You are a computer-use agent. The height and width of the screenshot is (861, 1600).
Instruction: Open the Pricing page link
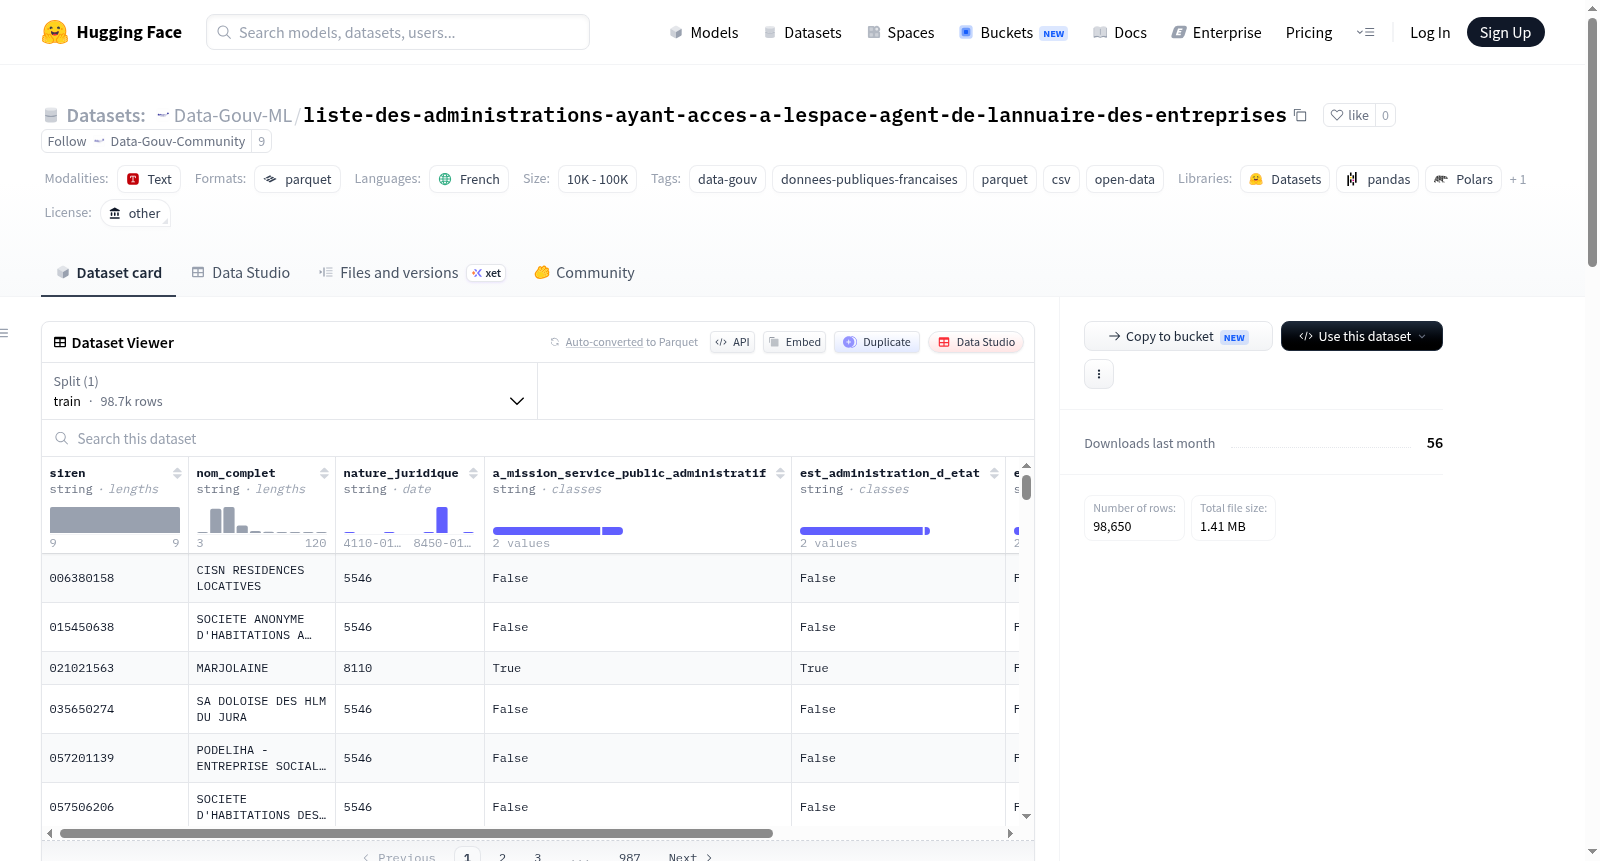point(1308,32)
